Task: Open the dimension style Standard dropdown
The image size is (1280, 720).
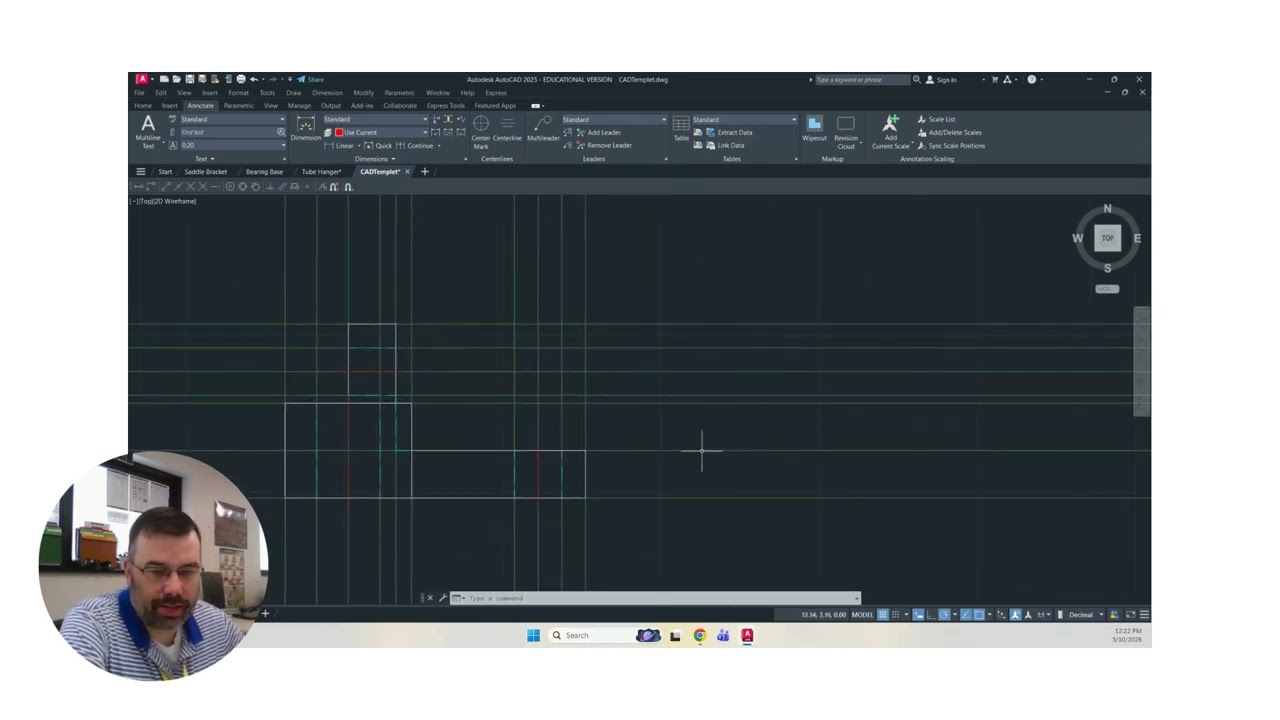Action: (x=375, y=119)
